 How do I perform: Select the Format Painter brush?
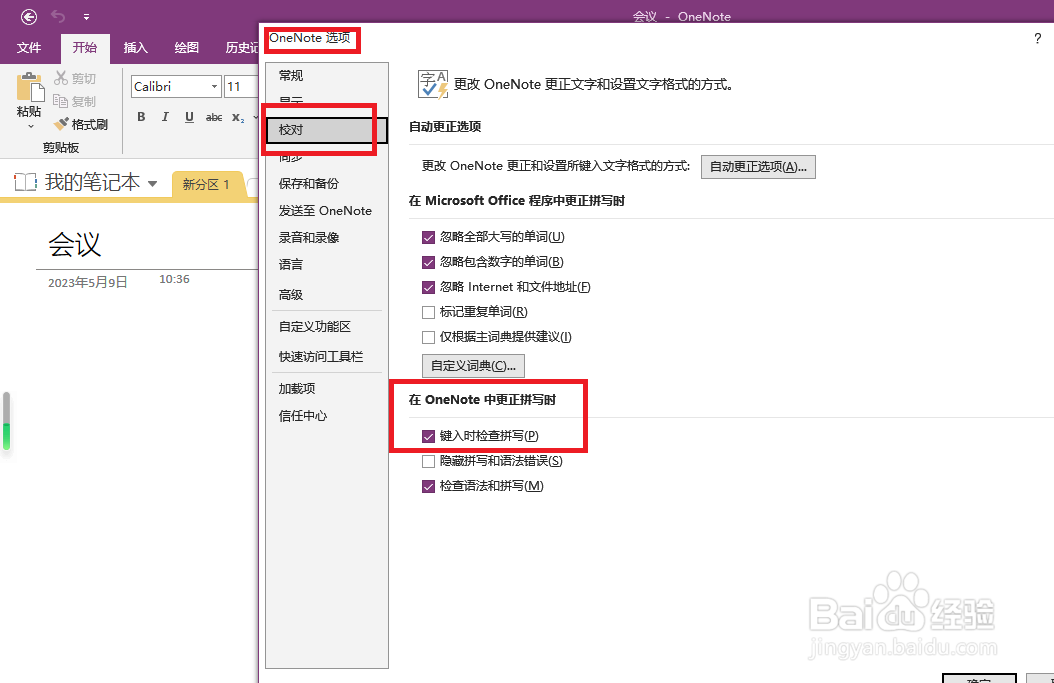tap(61, 124)
